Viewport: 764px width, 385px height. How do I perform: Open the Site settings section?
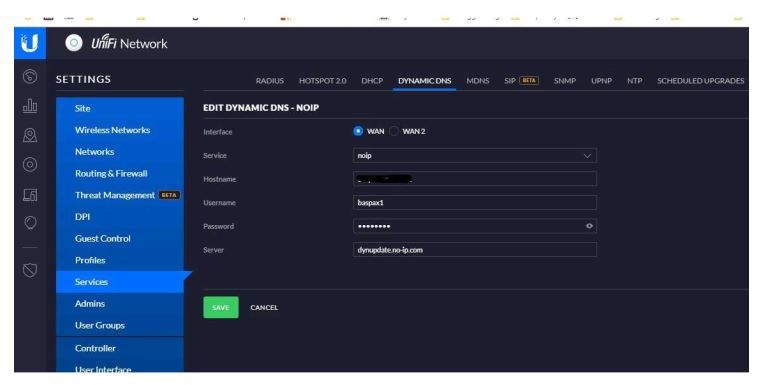click(x=120, y=108)
